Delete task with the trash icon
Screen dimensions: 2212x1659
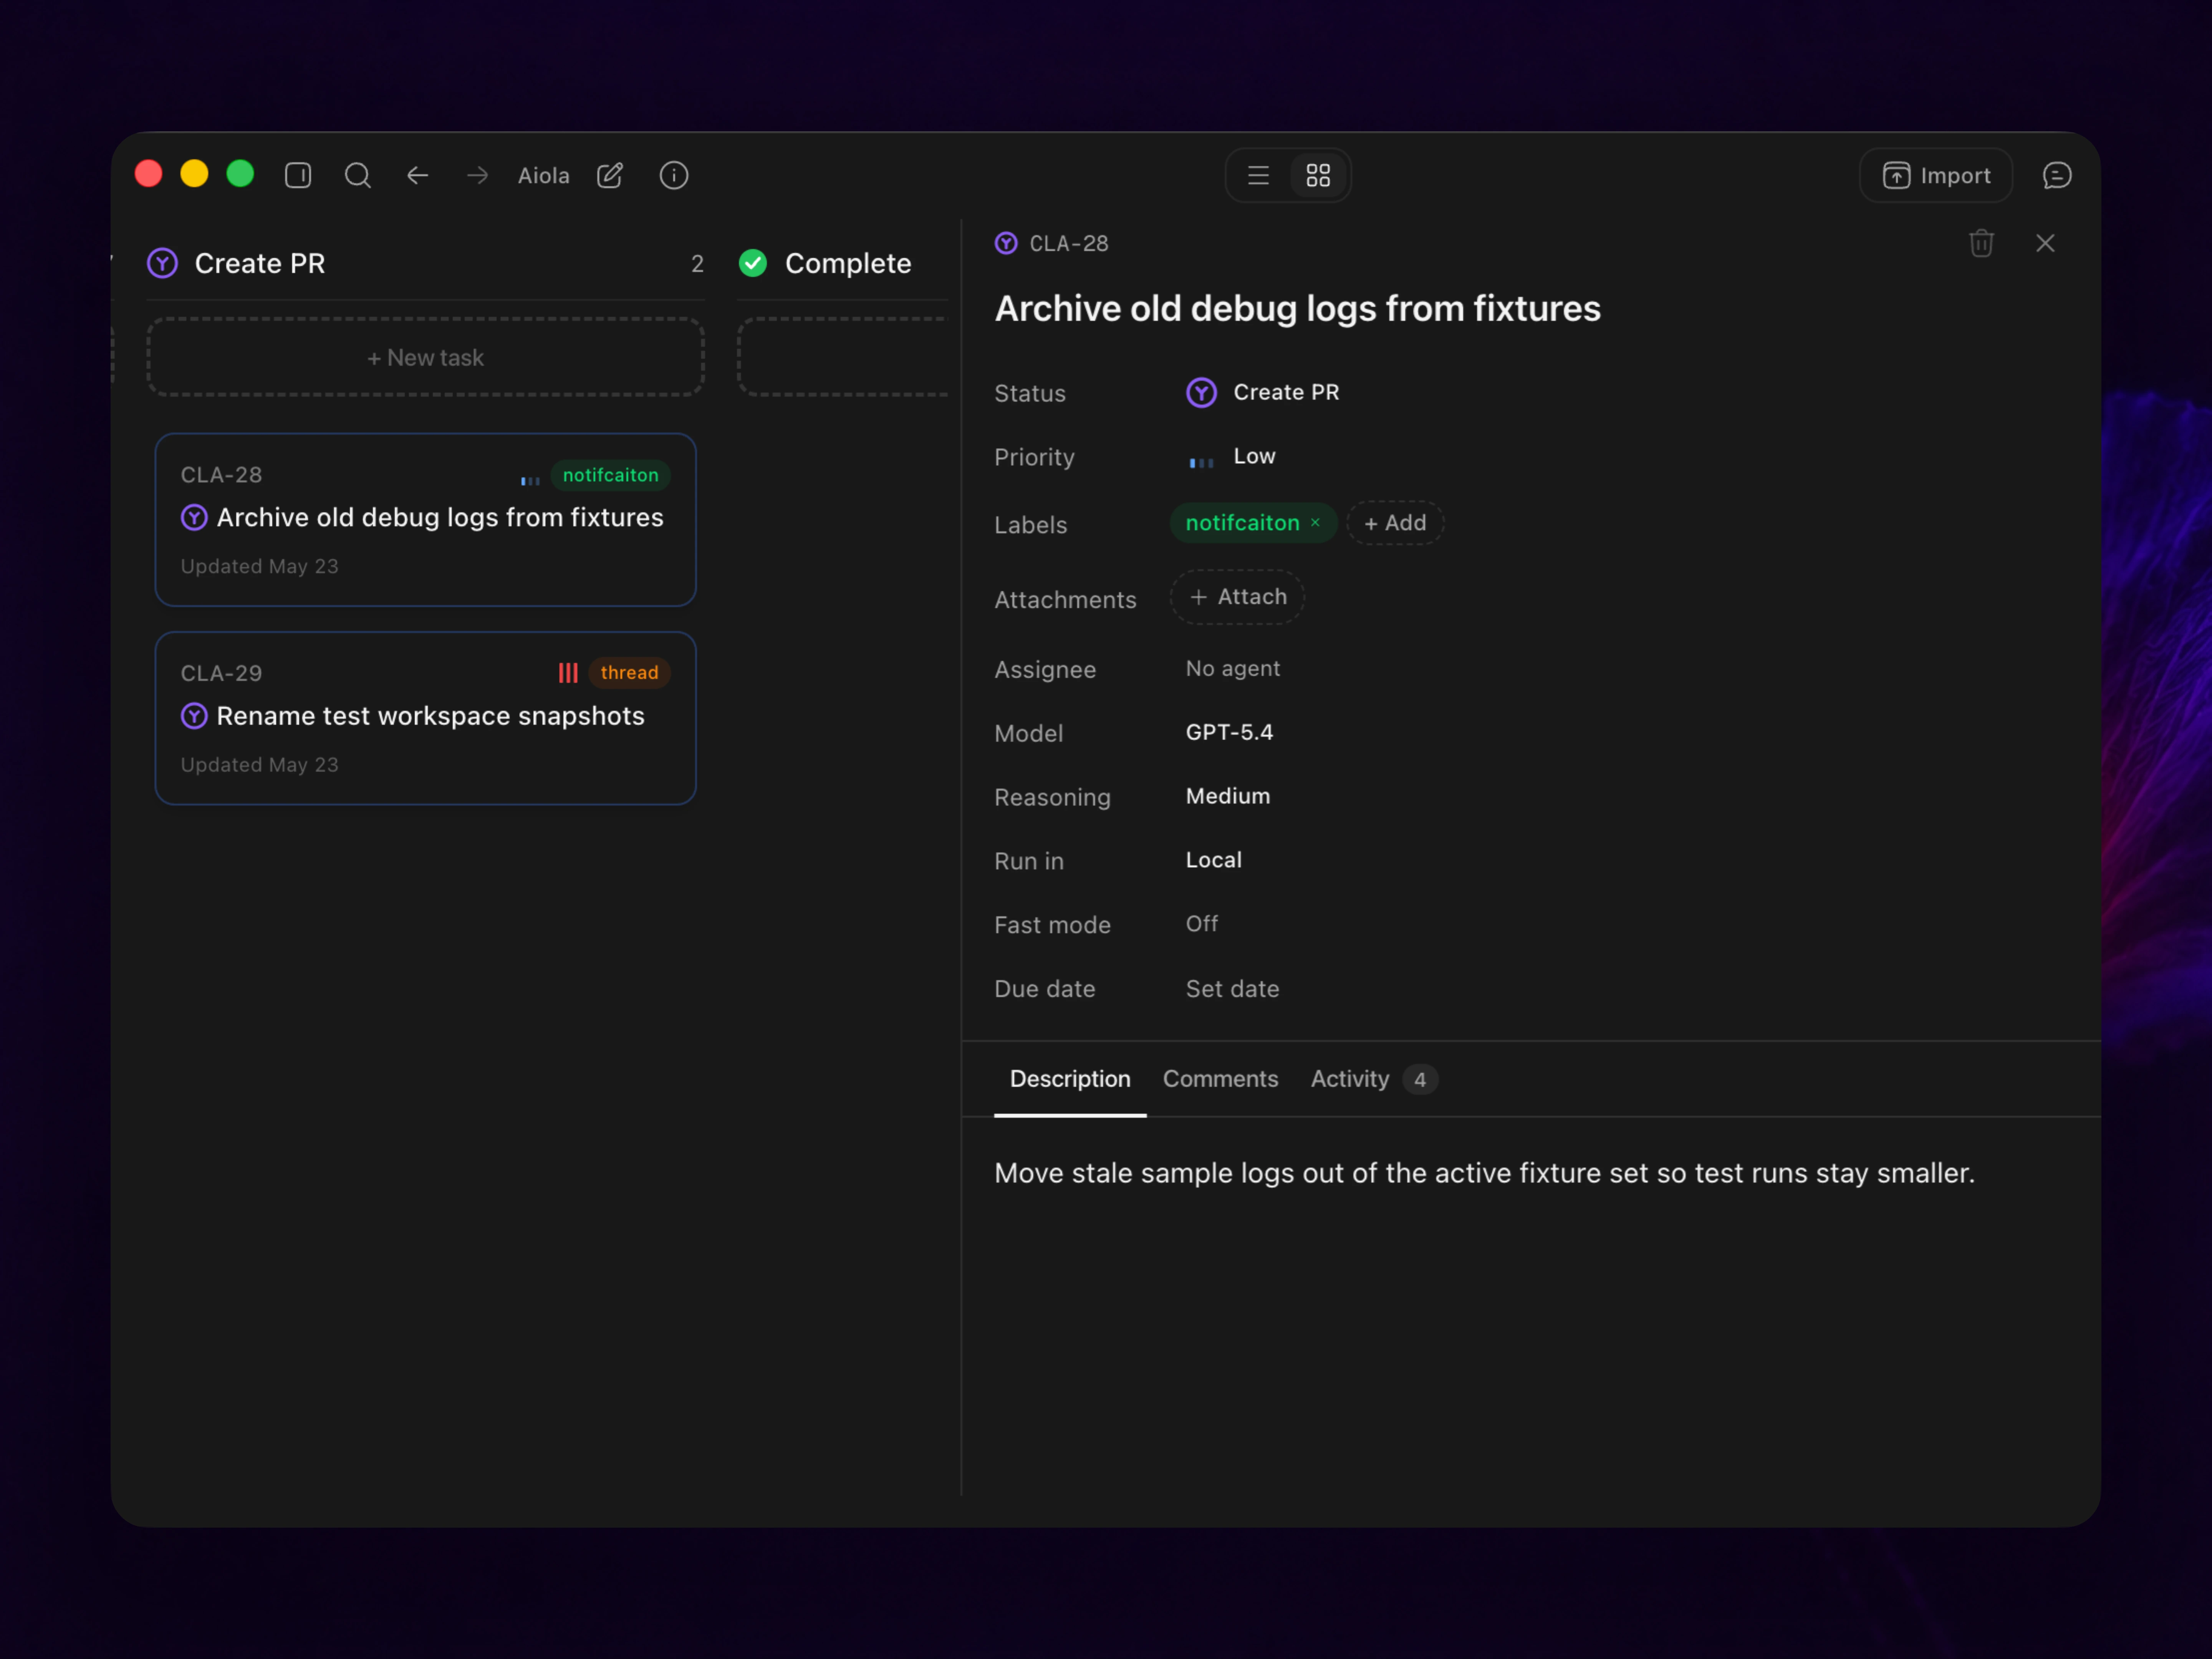click(1981, 243)
